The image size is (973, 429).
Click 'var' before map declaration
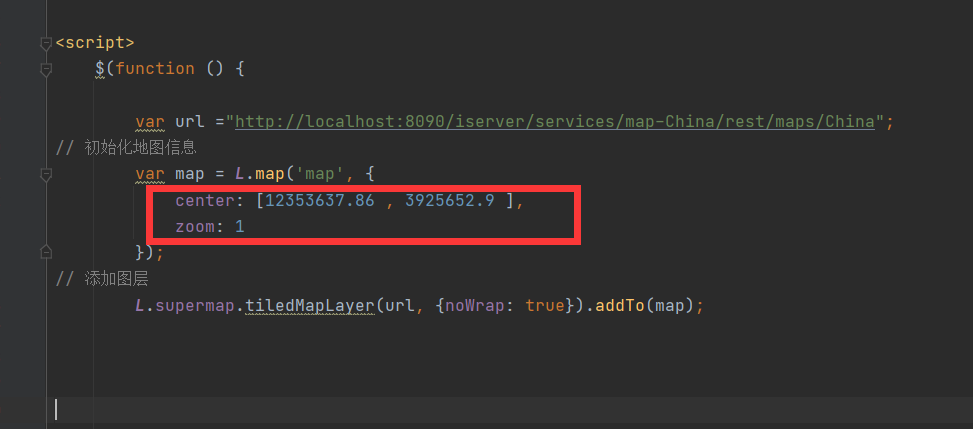pyautogui.click(x=150, y=174)
